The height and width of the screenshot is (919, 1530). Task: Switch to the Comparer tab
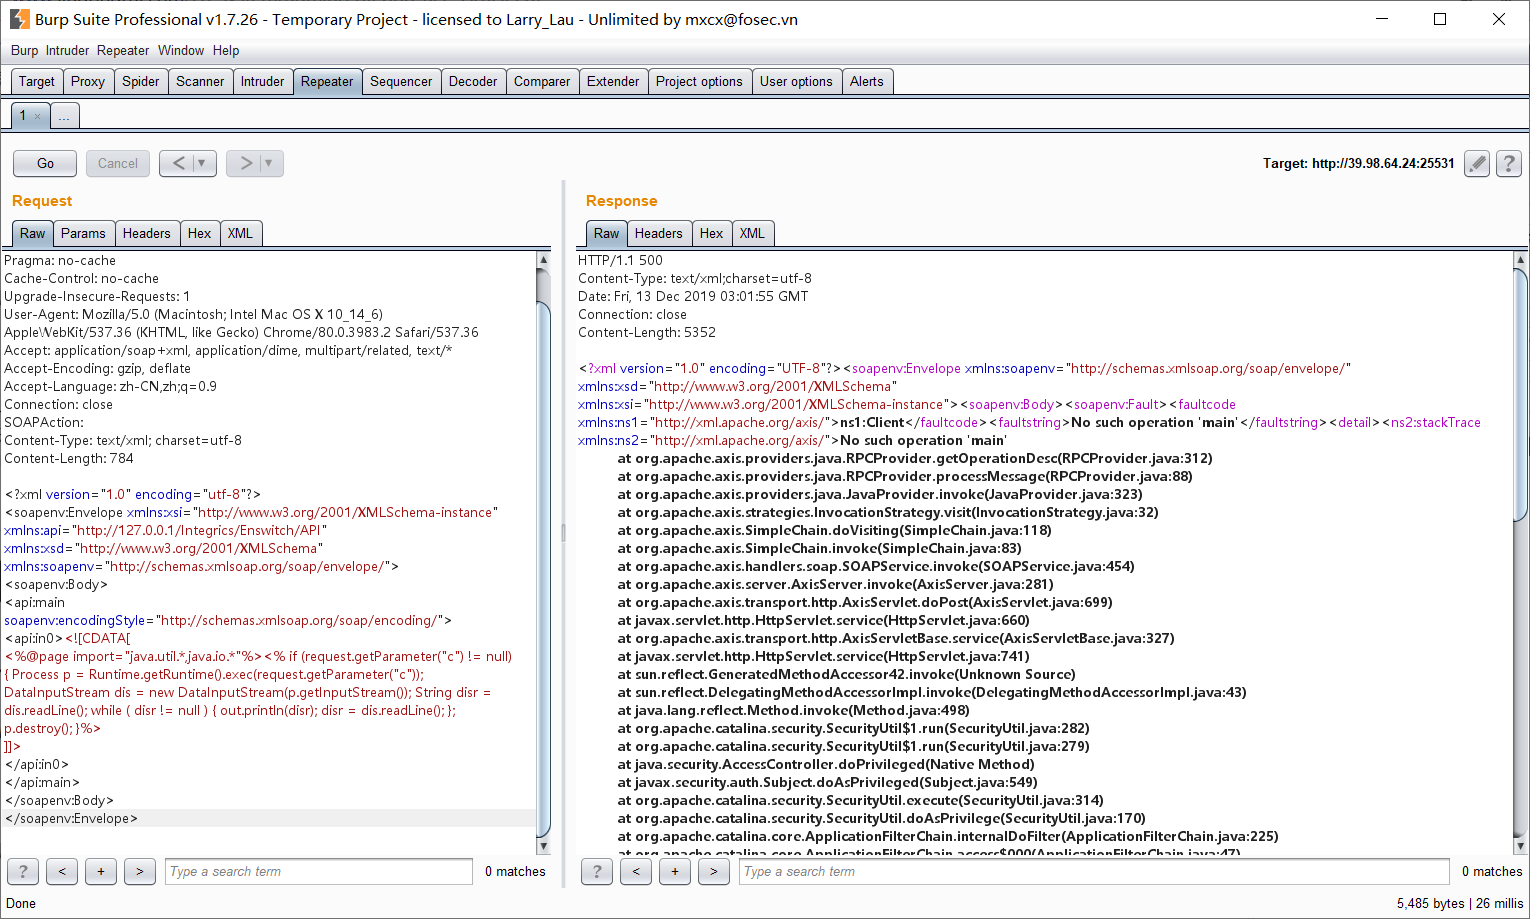[x=542, y=82]
